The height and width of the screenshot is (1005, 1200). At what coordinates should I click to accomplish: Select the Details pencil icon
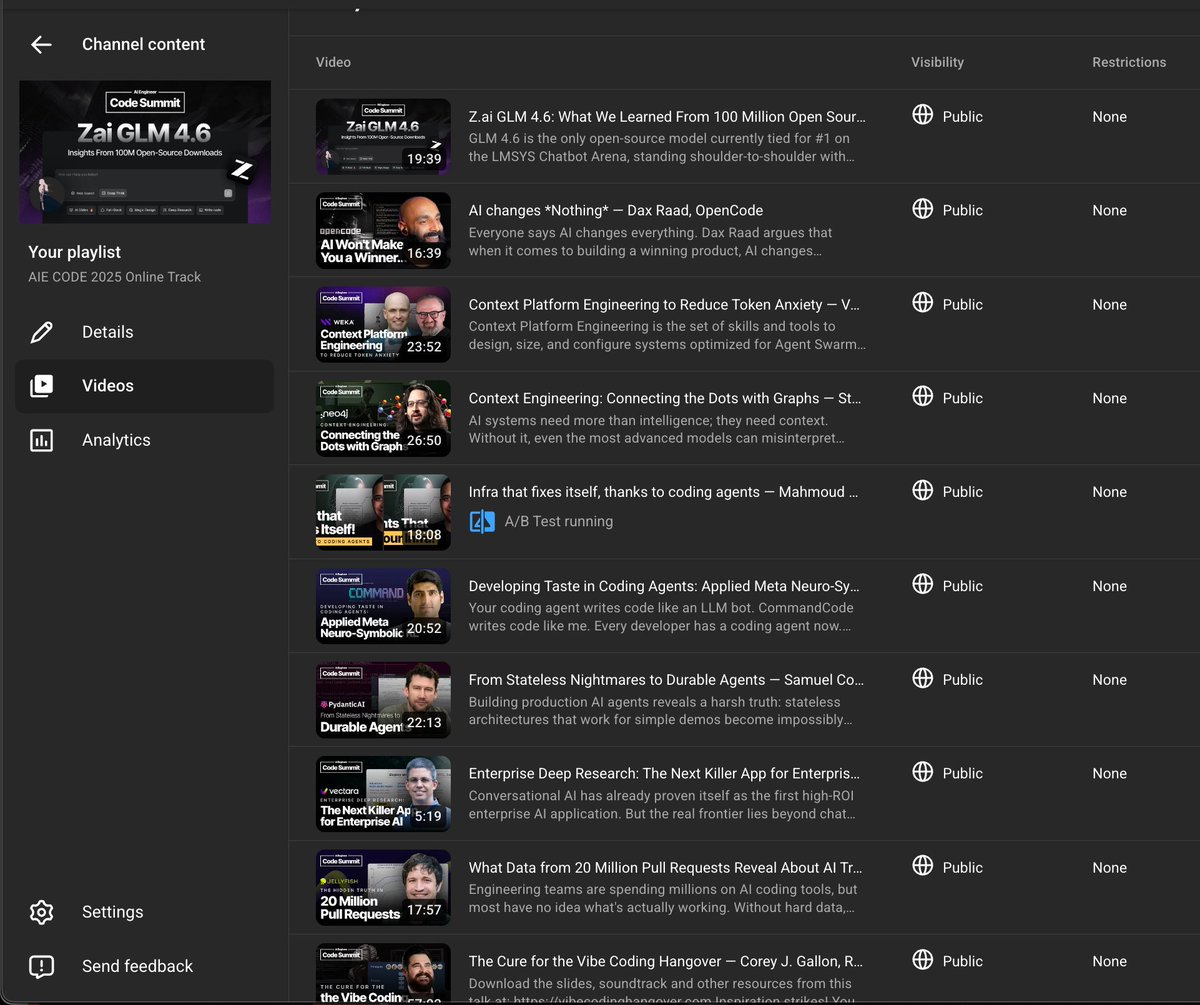pos(41,331)
